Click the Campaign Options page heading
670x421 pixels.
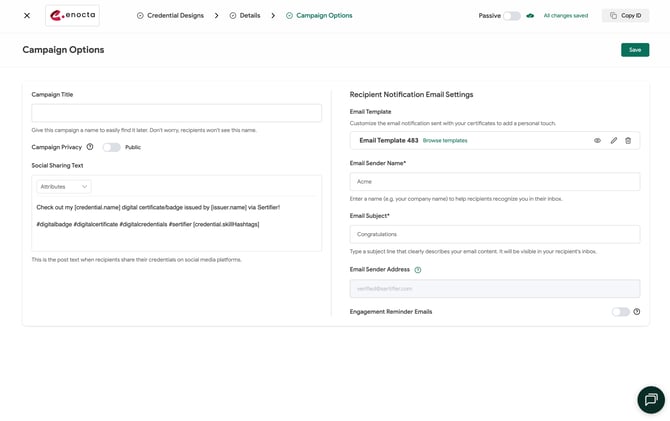63,50
